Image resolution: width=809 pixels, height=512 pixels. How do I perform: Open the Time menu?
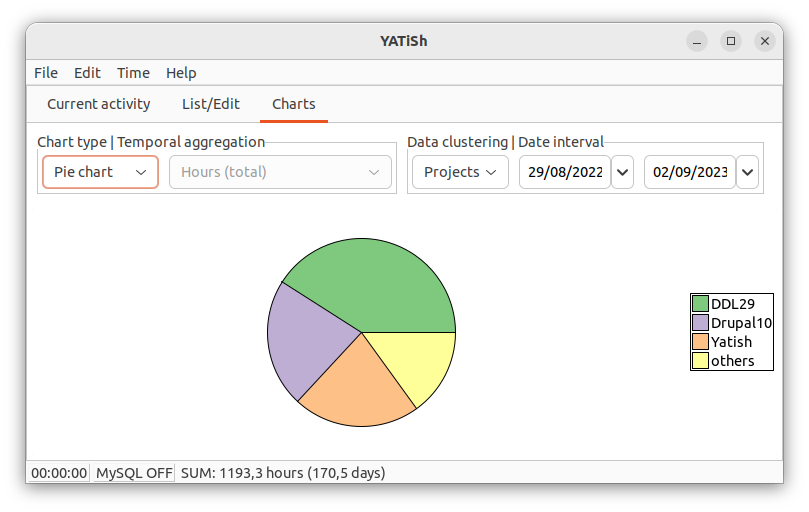(x=133, y=73)
